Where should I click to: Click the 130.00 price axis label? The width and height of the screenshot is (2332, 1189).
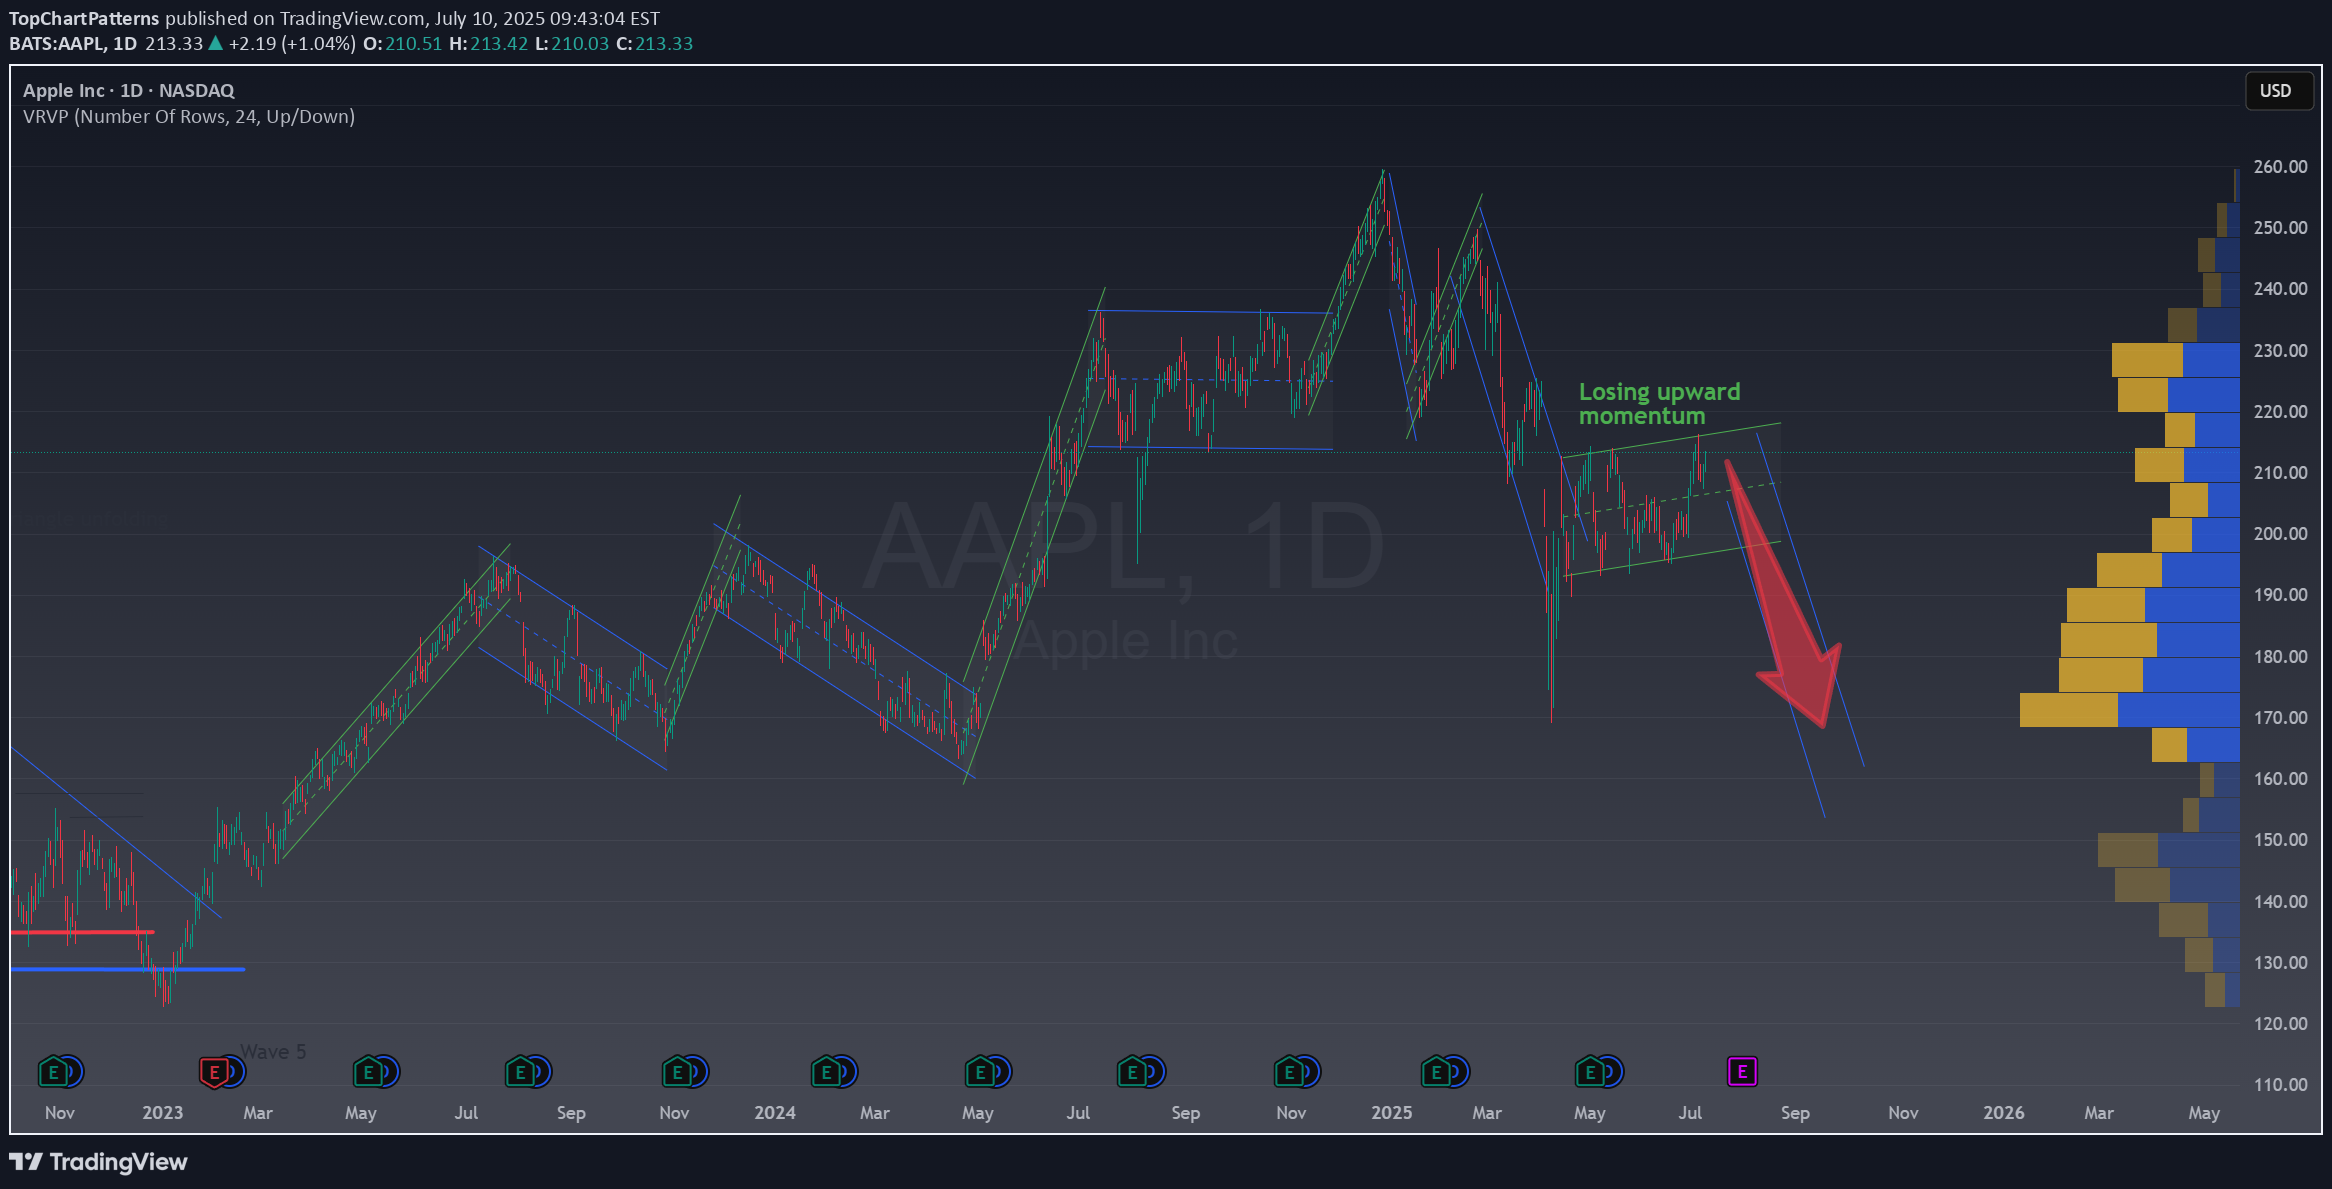pos(2280,962)
